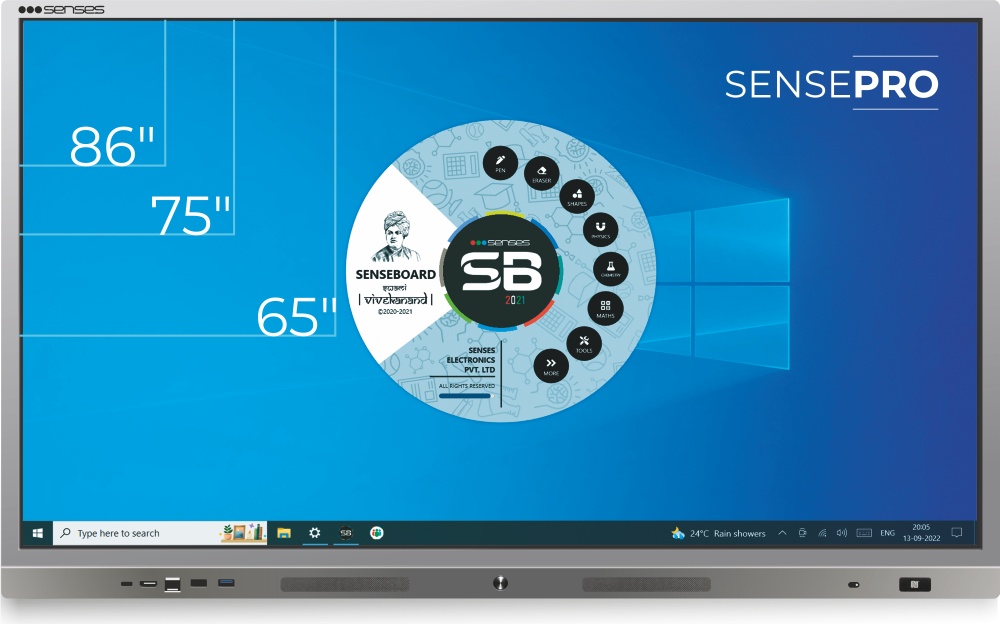Screen dimensions: 1000x624
Task: Expand hidden system tray icons
Action: coord(782,532)
